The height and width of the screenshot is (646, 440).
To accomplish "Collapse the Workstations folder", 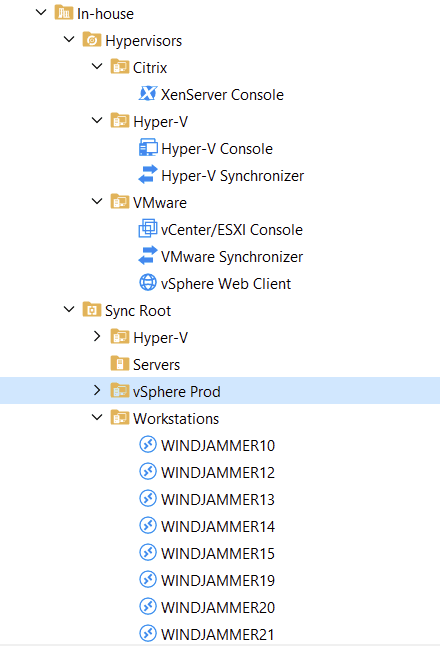I will 97,417.
